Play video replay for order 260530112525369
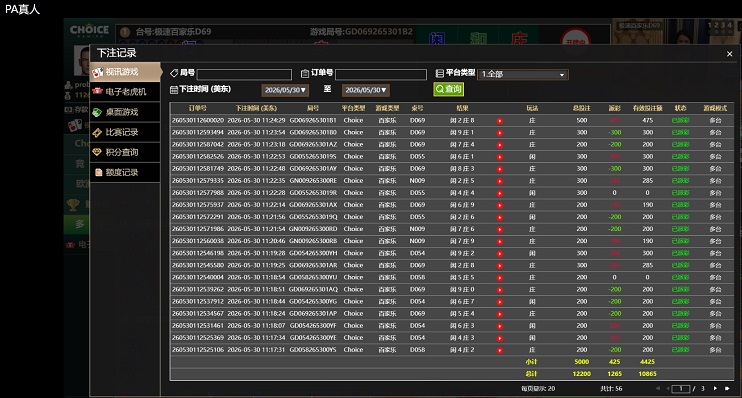 click(x=499, y=338)
